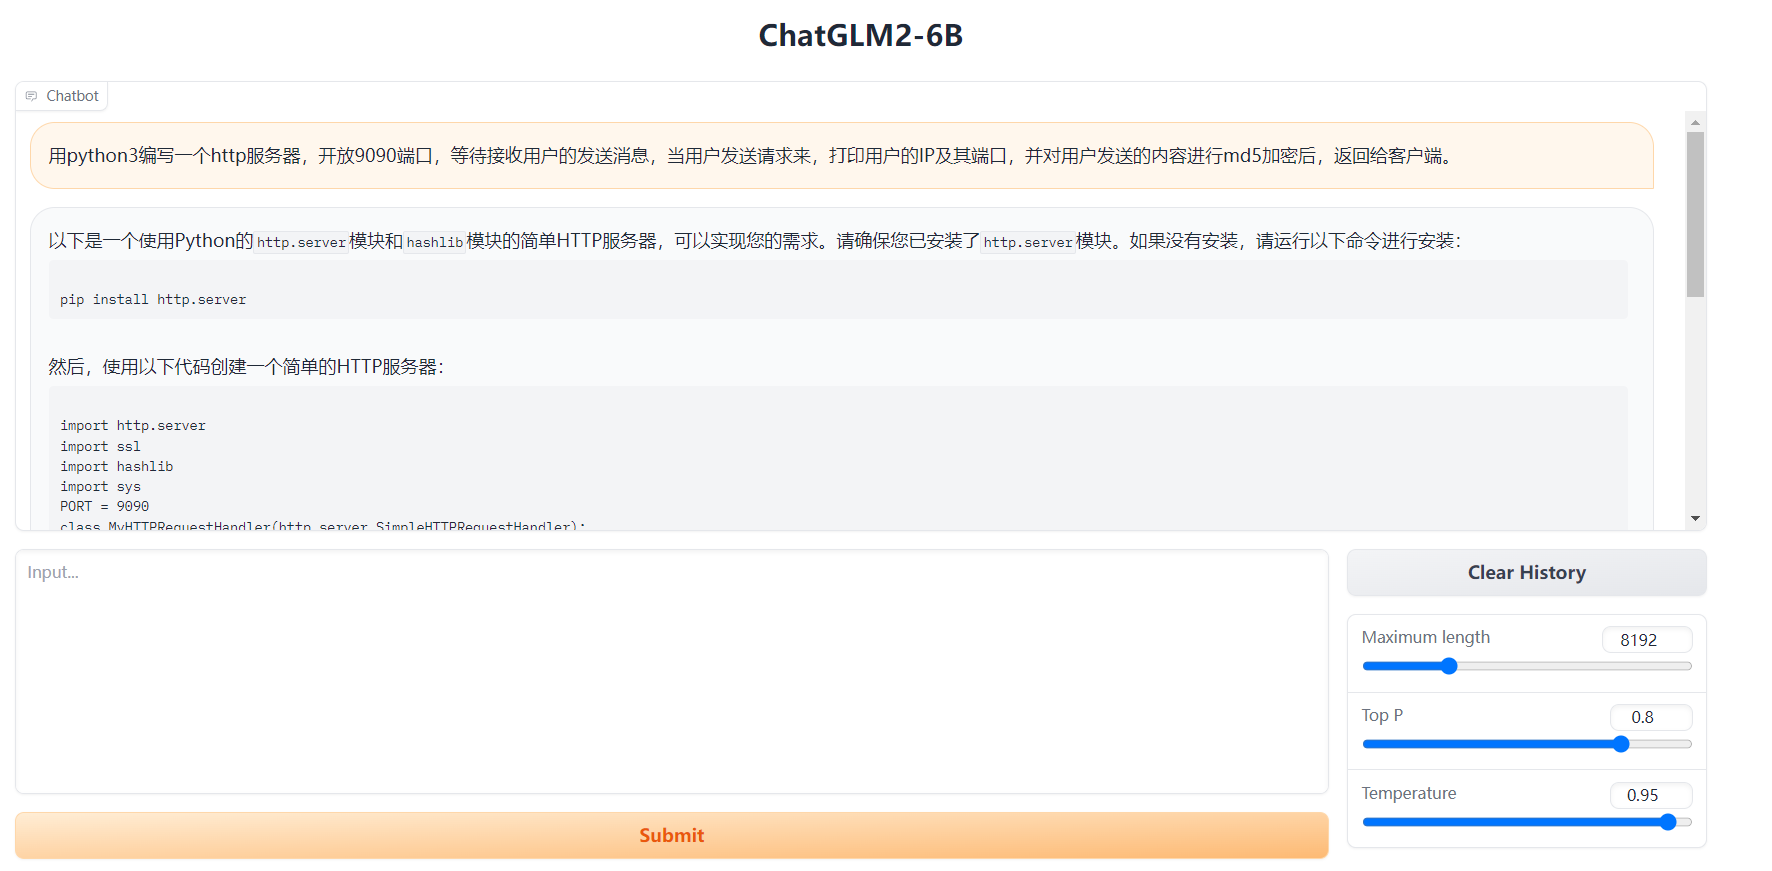
Task: Edit the Temperature value 0.95
Action: [1651, 795]
